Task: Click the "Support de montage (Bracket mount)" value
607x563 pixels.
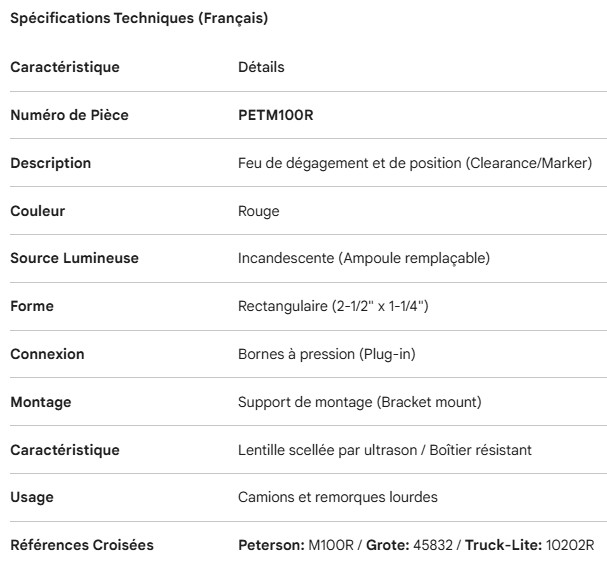Action: point(359,402)
